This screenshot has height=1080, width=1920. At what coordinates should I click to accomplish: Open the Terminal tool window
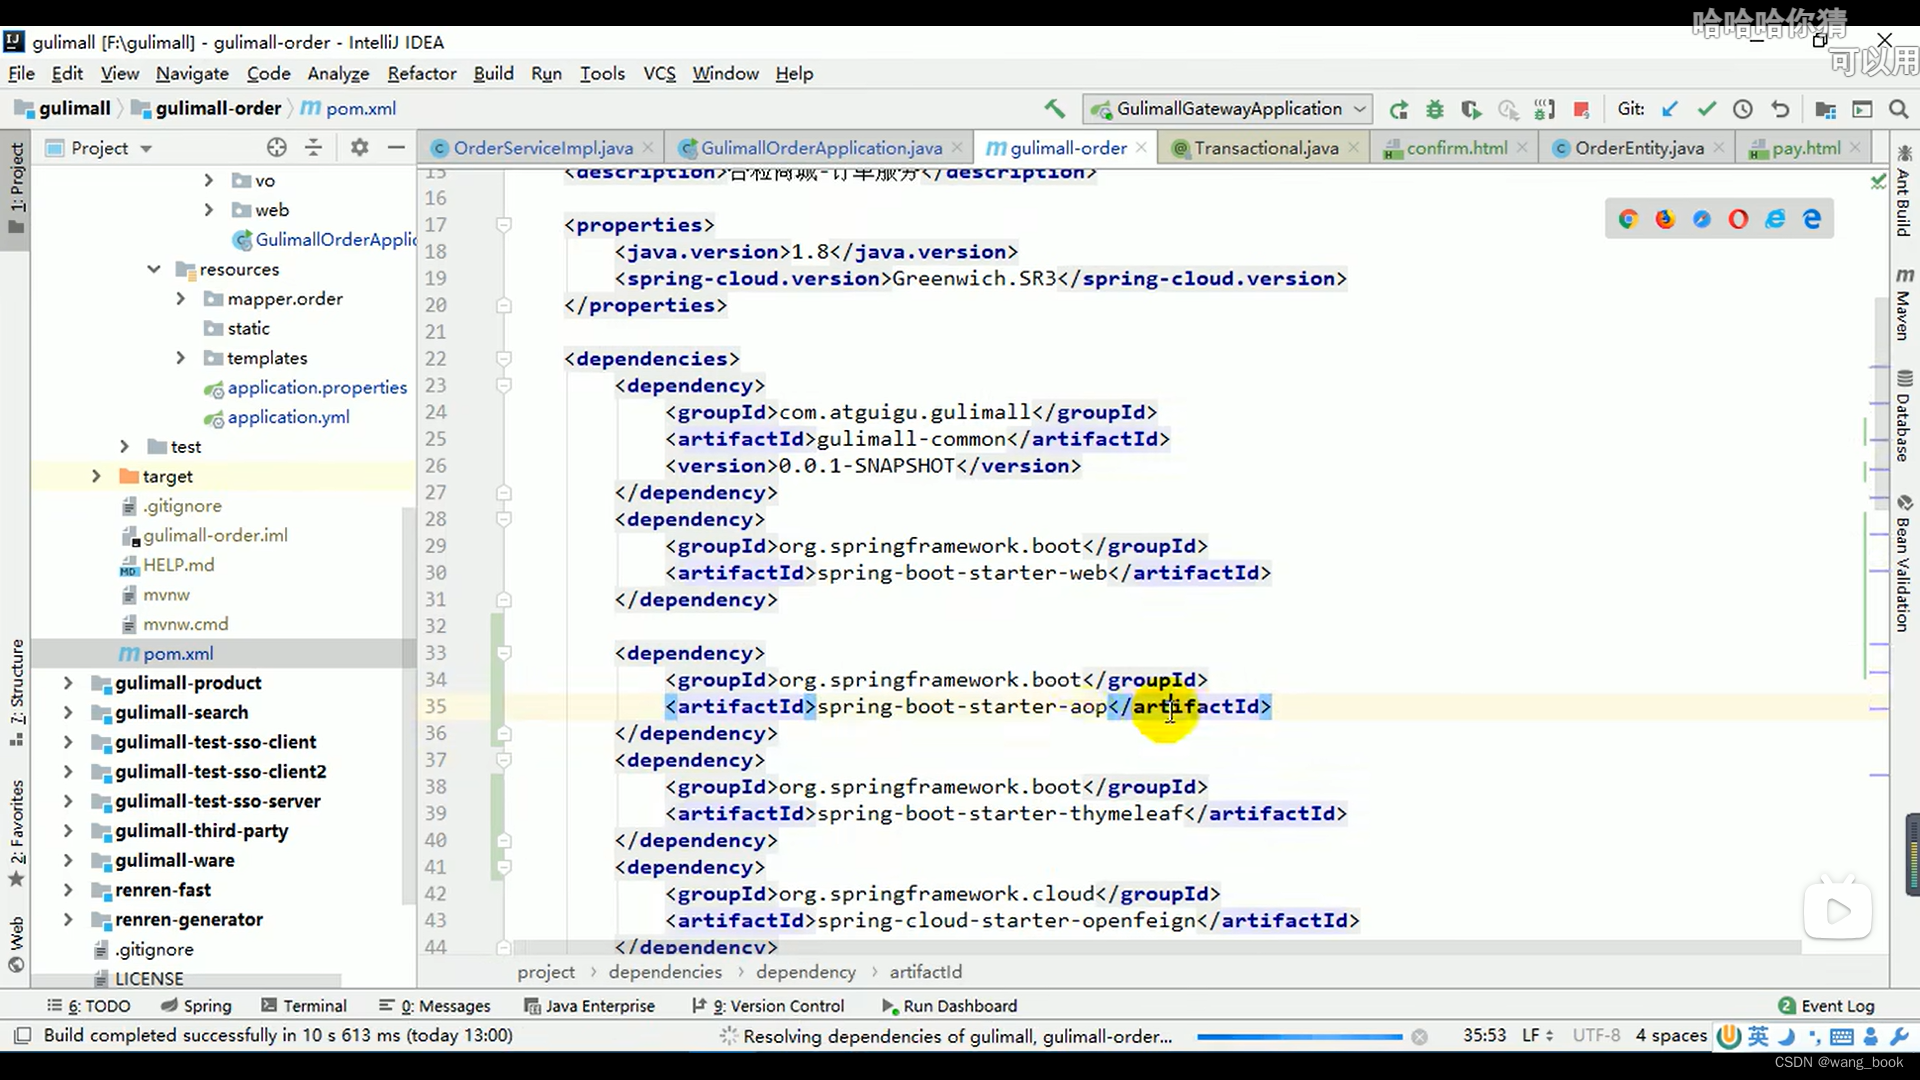coord(304,1006)
